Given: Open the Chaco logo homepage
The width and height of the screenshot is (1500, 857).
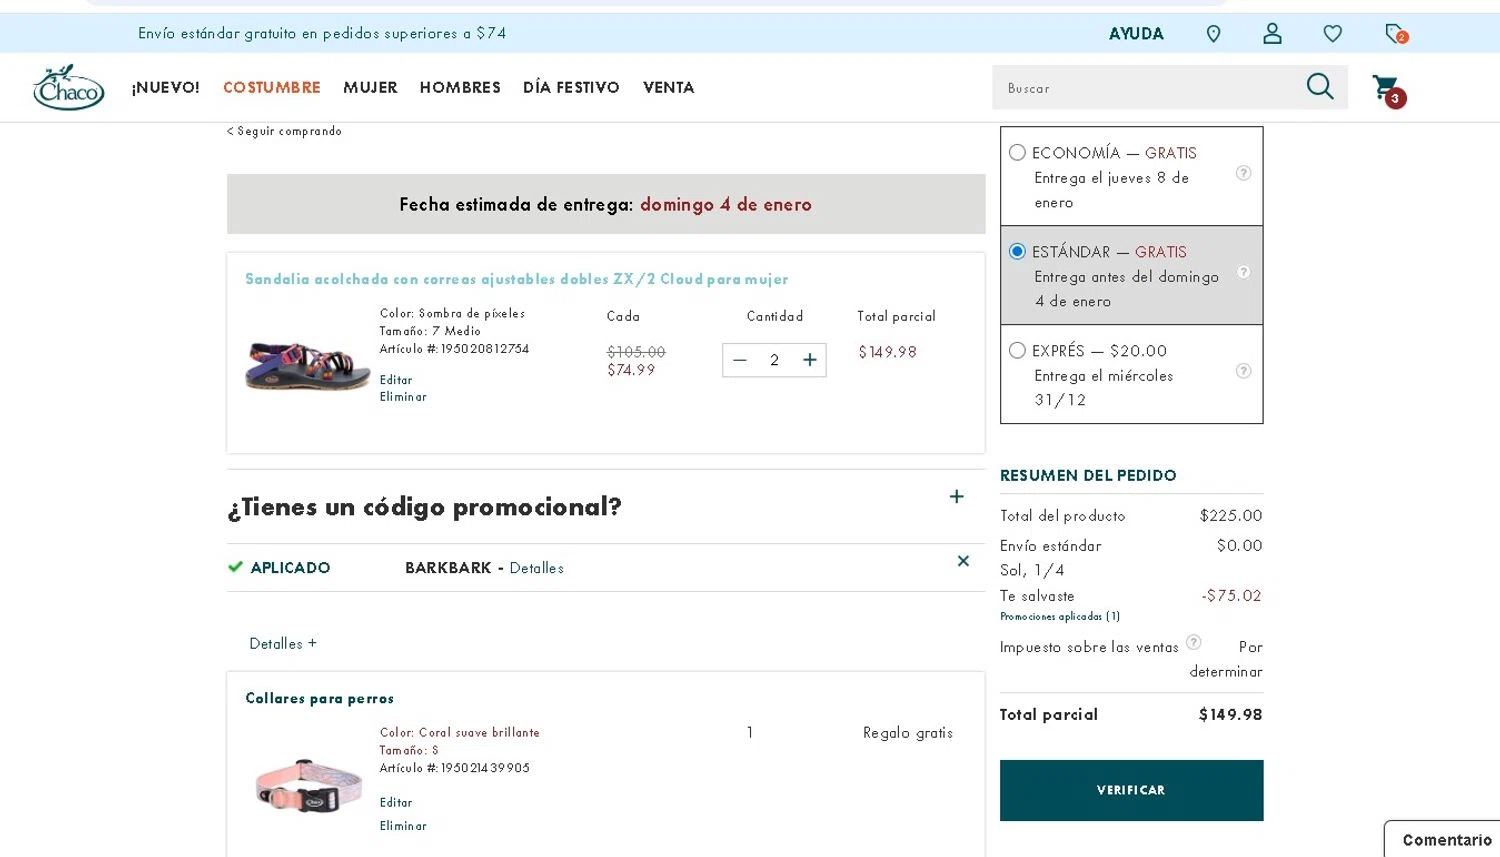Looking at the screenshot, I should tap(69, 87).
